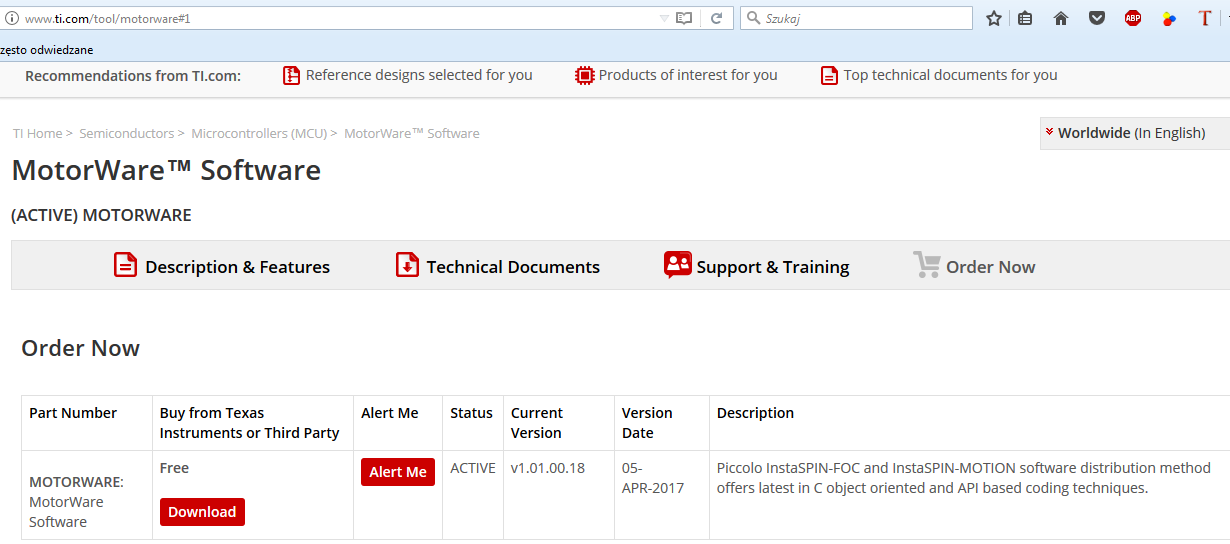
Task: Click the (ACTIVE) MOTORWARE subtitle
Action: (101, 215)
